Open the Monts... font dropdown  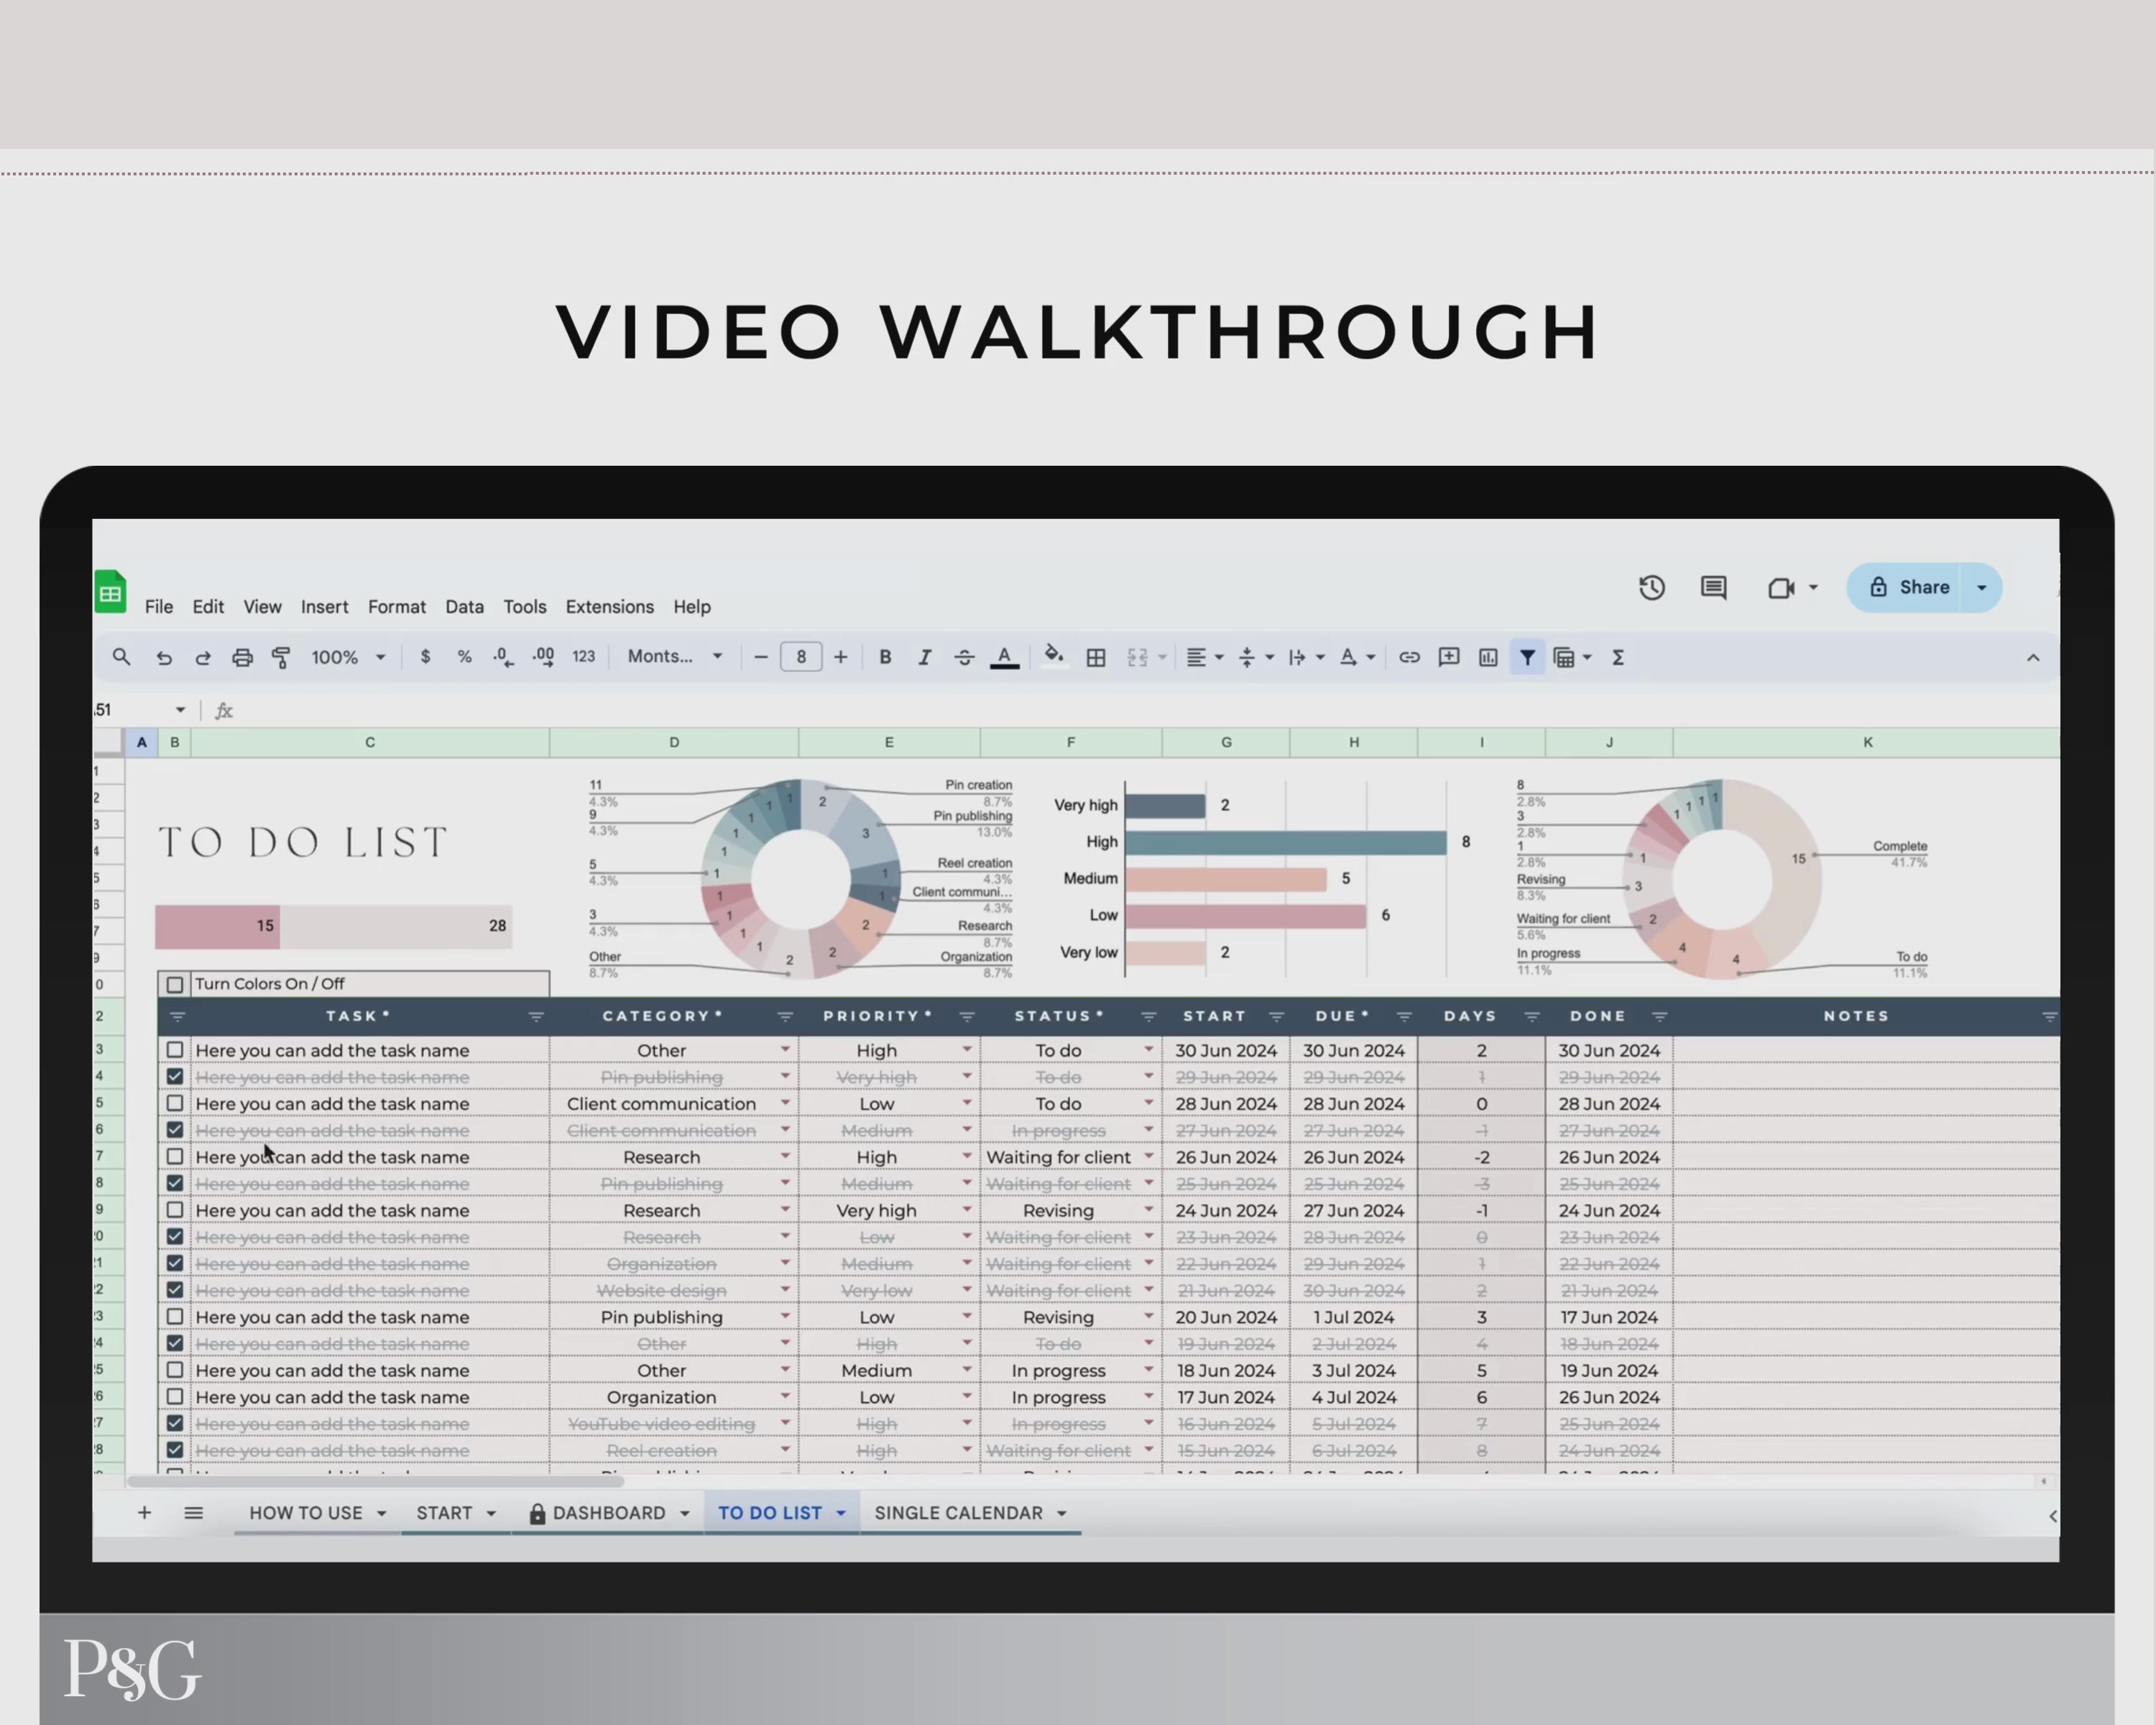675,657
